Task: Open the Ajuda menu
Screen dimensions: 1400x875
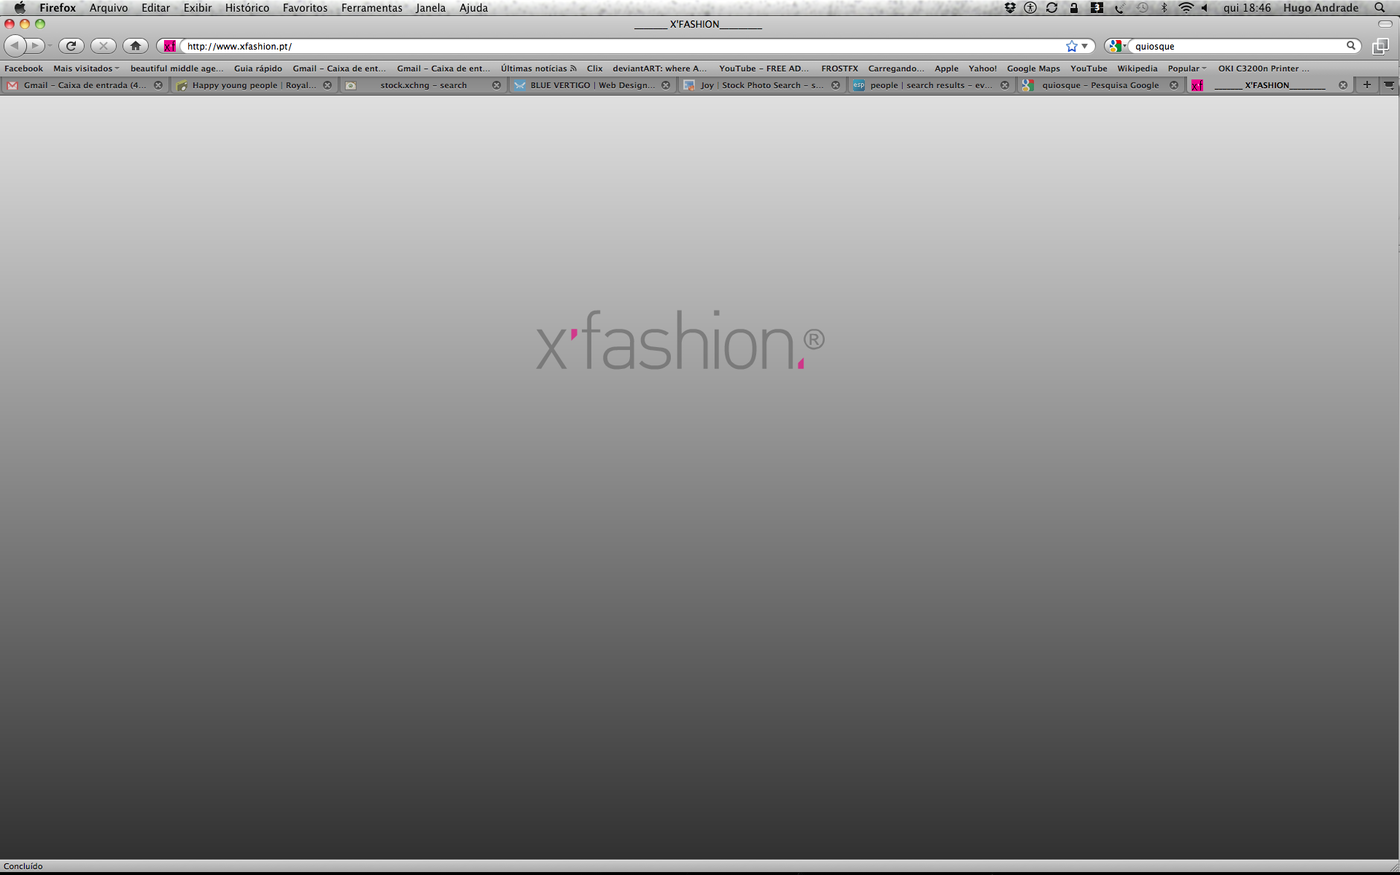Action: [x=473, y=8]
